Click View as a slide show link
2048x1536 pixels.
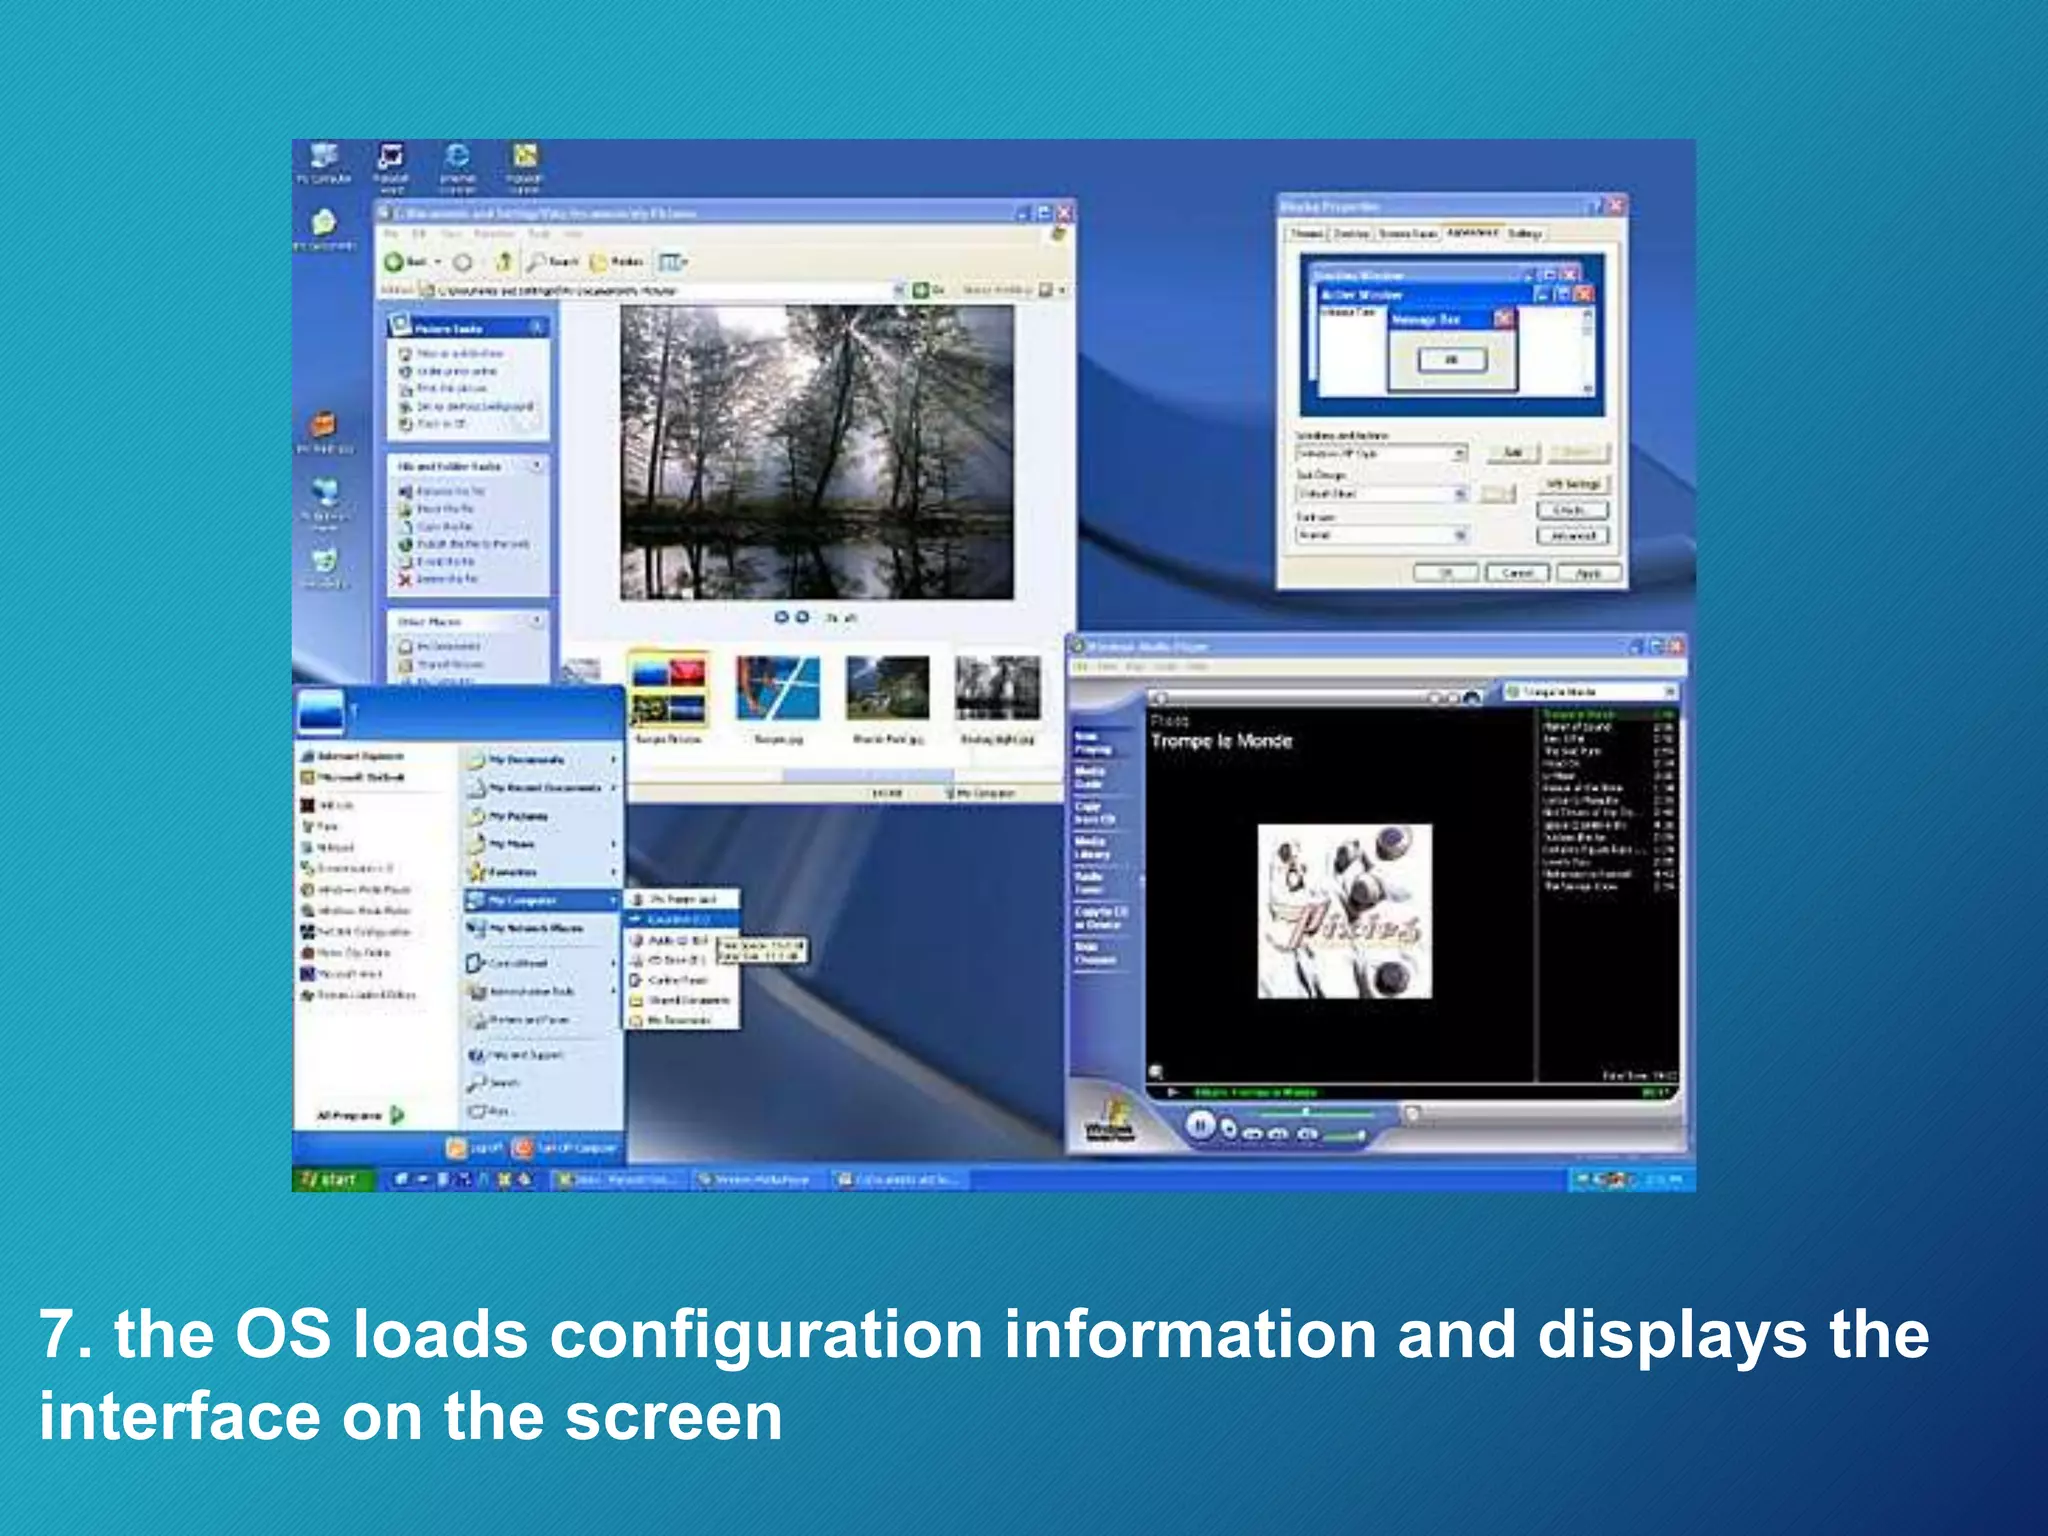click(452, 353)
